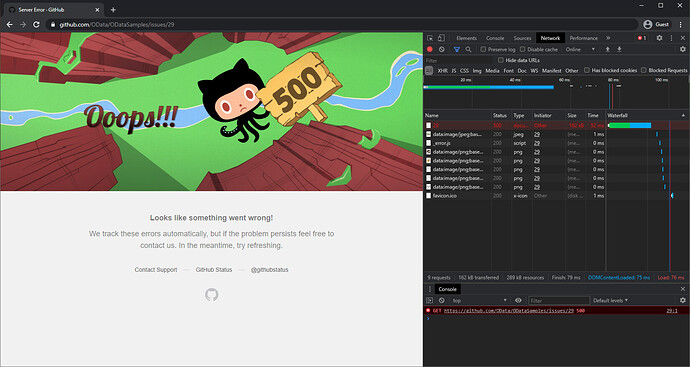Click the network Filter text field
Viewport: 690px width, 367px height.
459,61
